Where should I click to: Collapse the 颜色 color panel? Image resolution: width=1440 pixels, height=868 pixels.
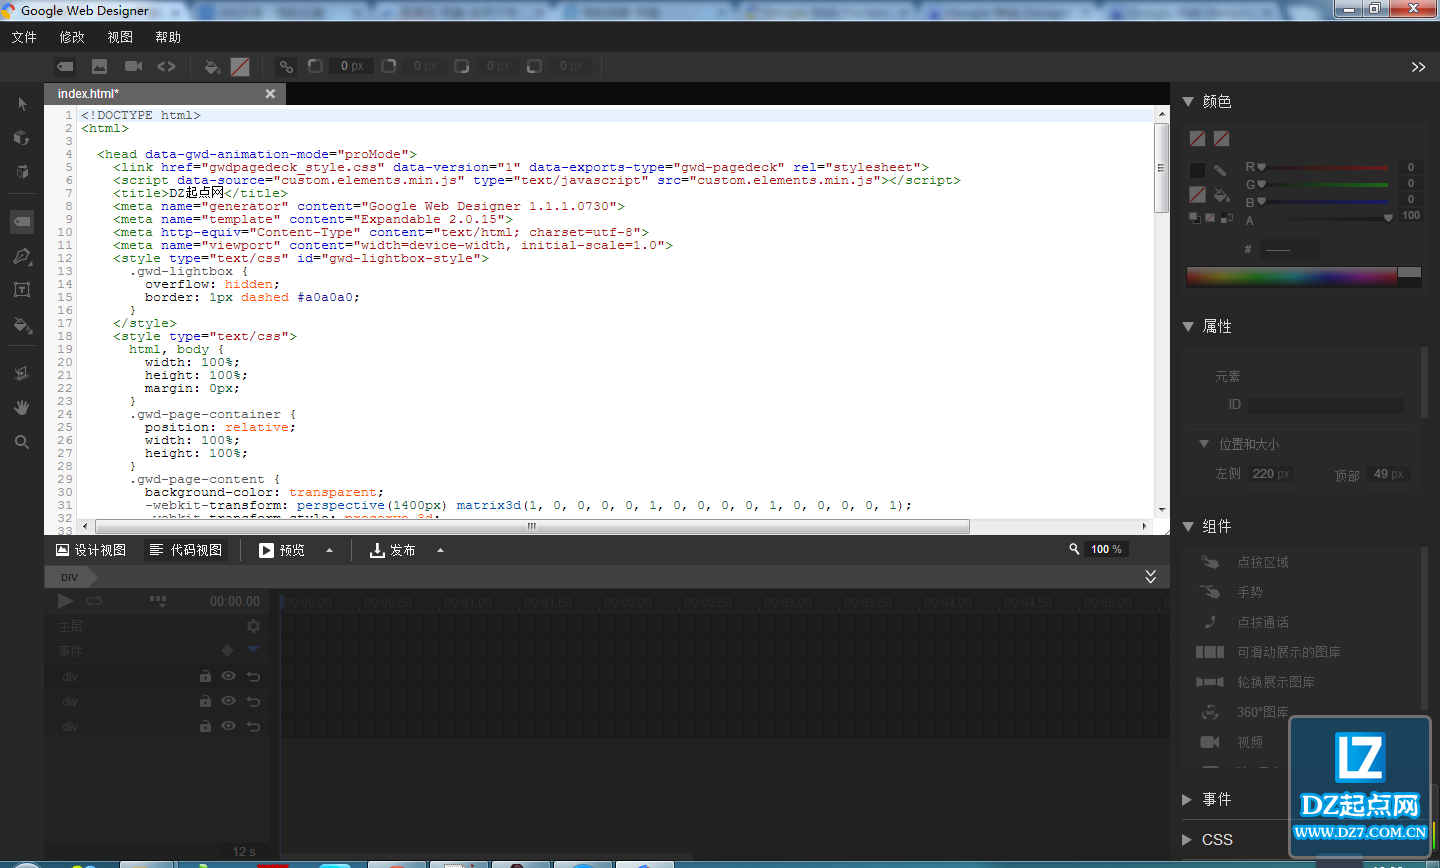click(x=1188, y=101)
